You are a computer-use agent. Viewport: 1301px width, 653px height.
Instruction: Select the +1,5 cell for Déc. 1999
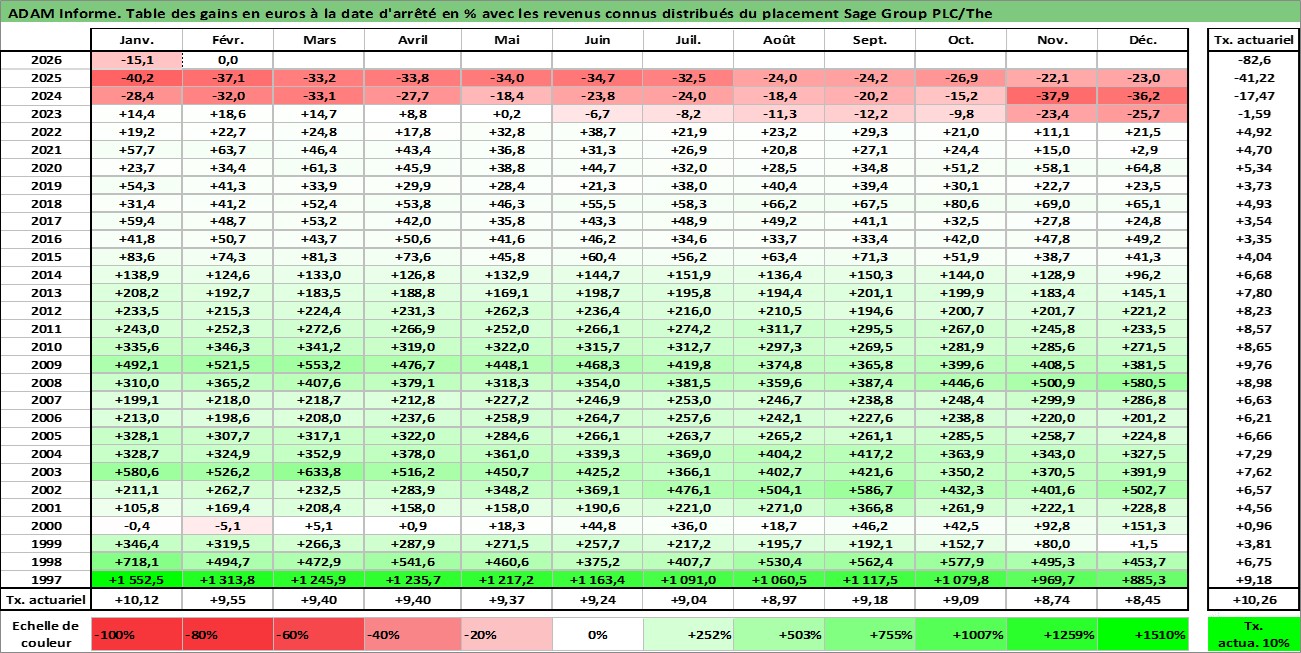point(1142,543)
